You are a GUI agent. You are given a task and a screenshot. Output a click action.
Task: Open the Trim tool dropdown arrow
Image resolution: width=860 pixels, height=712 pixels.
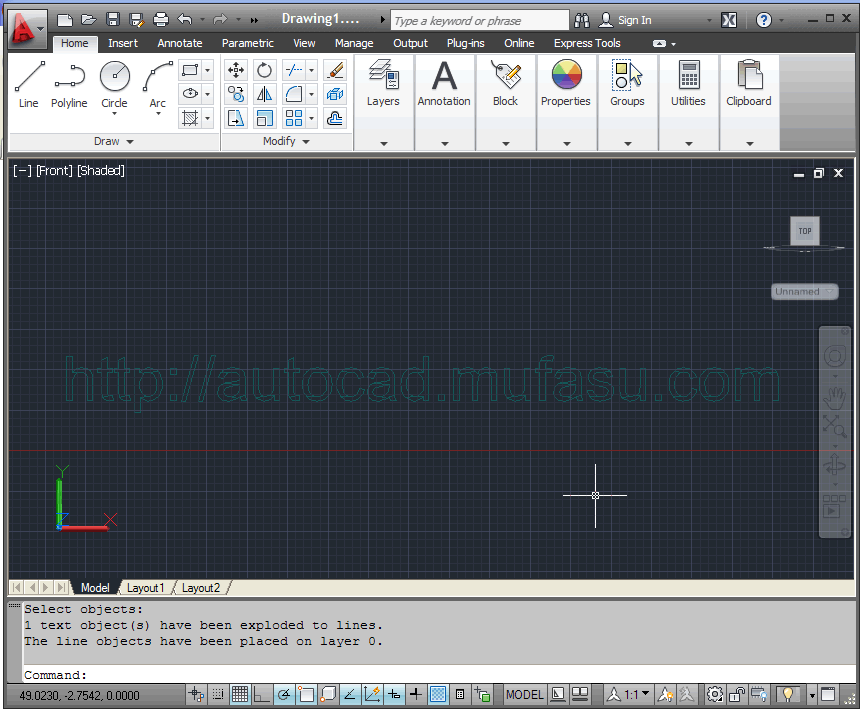(x=312, y=70)
